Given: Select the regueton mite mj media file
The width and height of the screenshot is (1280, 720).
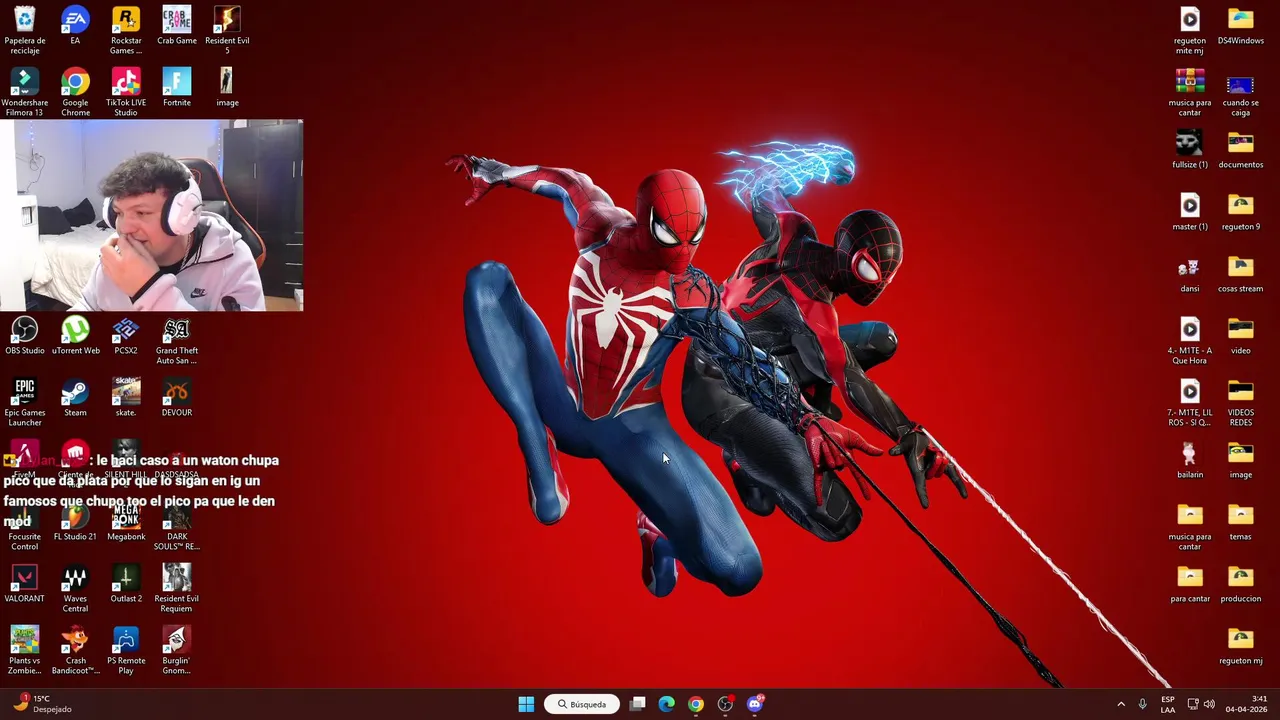Looking at the screenshot, I should pos(1190,30).
